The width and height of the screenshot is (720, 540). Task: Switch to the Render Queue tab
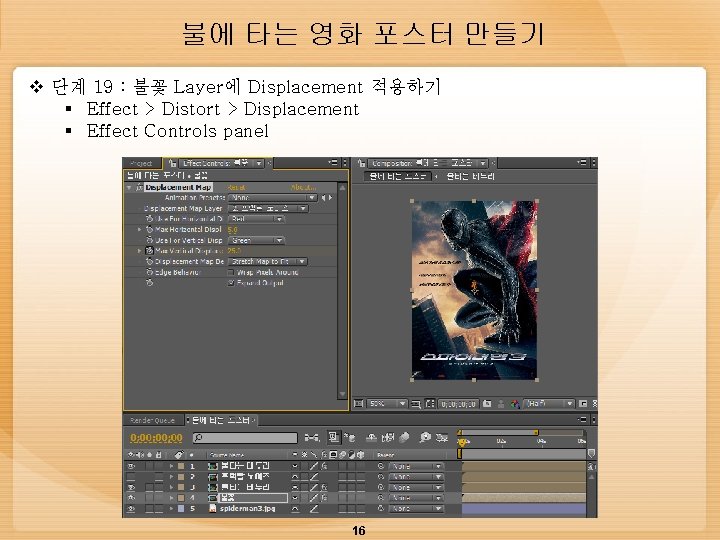pos(154,420)
